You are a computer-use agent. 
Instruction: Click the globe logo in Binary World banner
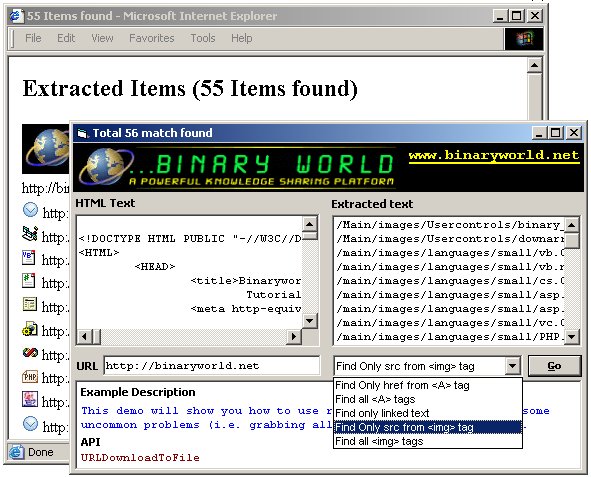105,167
